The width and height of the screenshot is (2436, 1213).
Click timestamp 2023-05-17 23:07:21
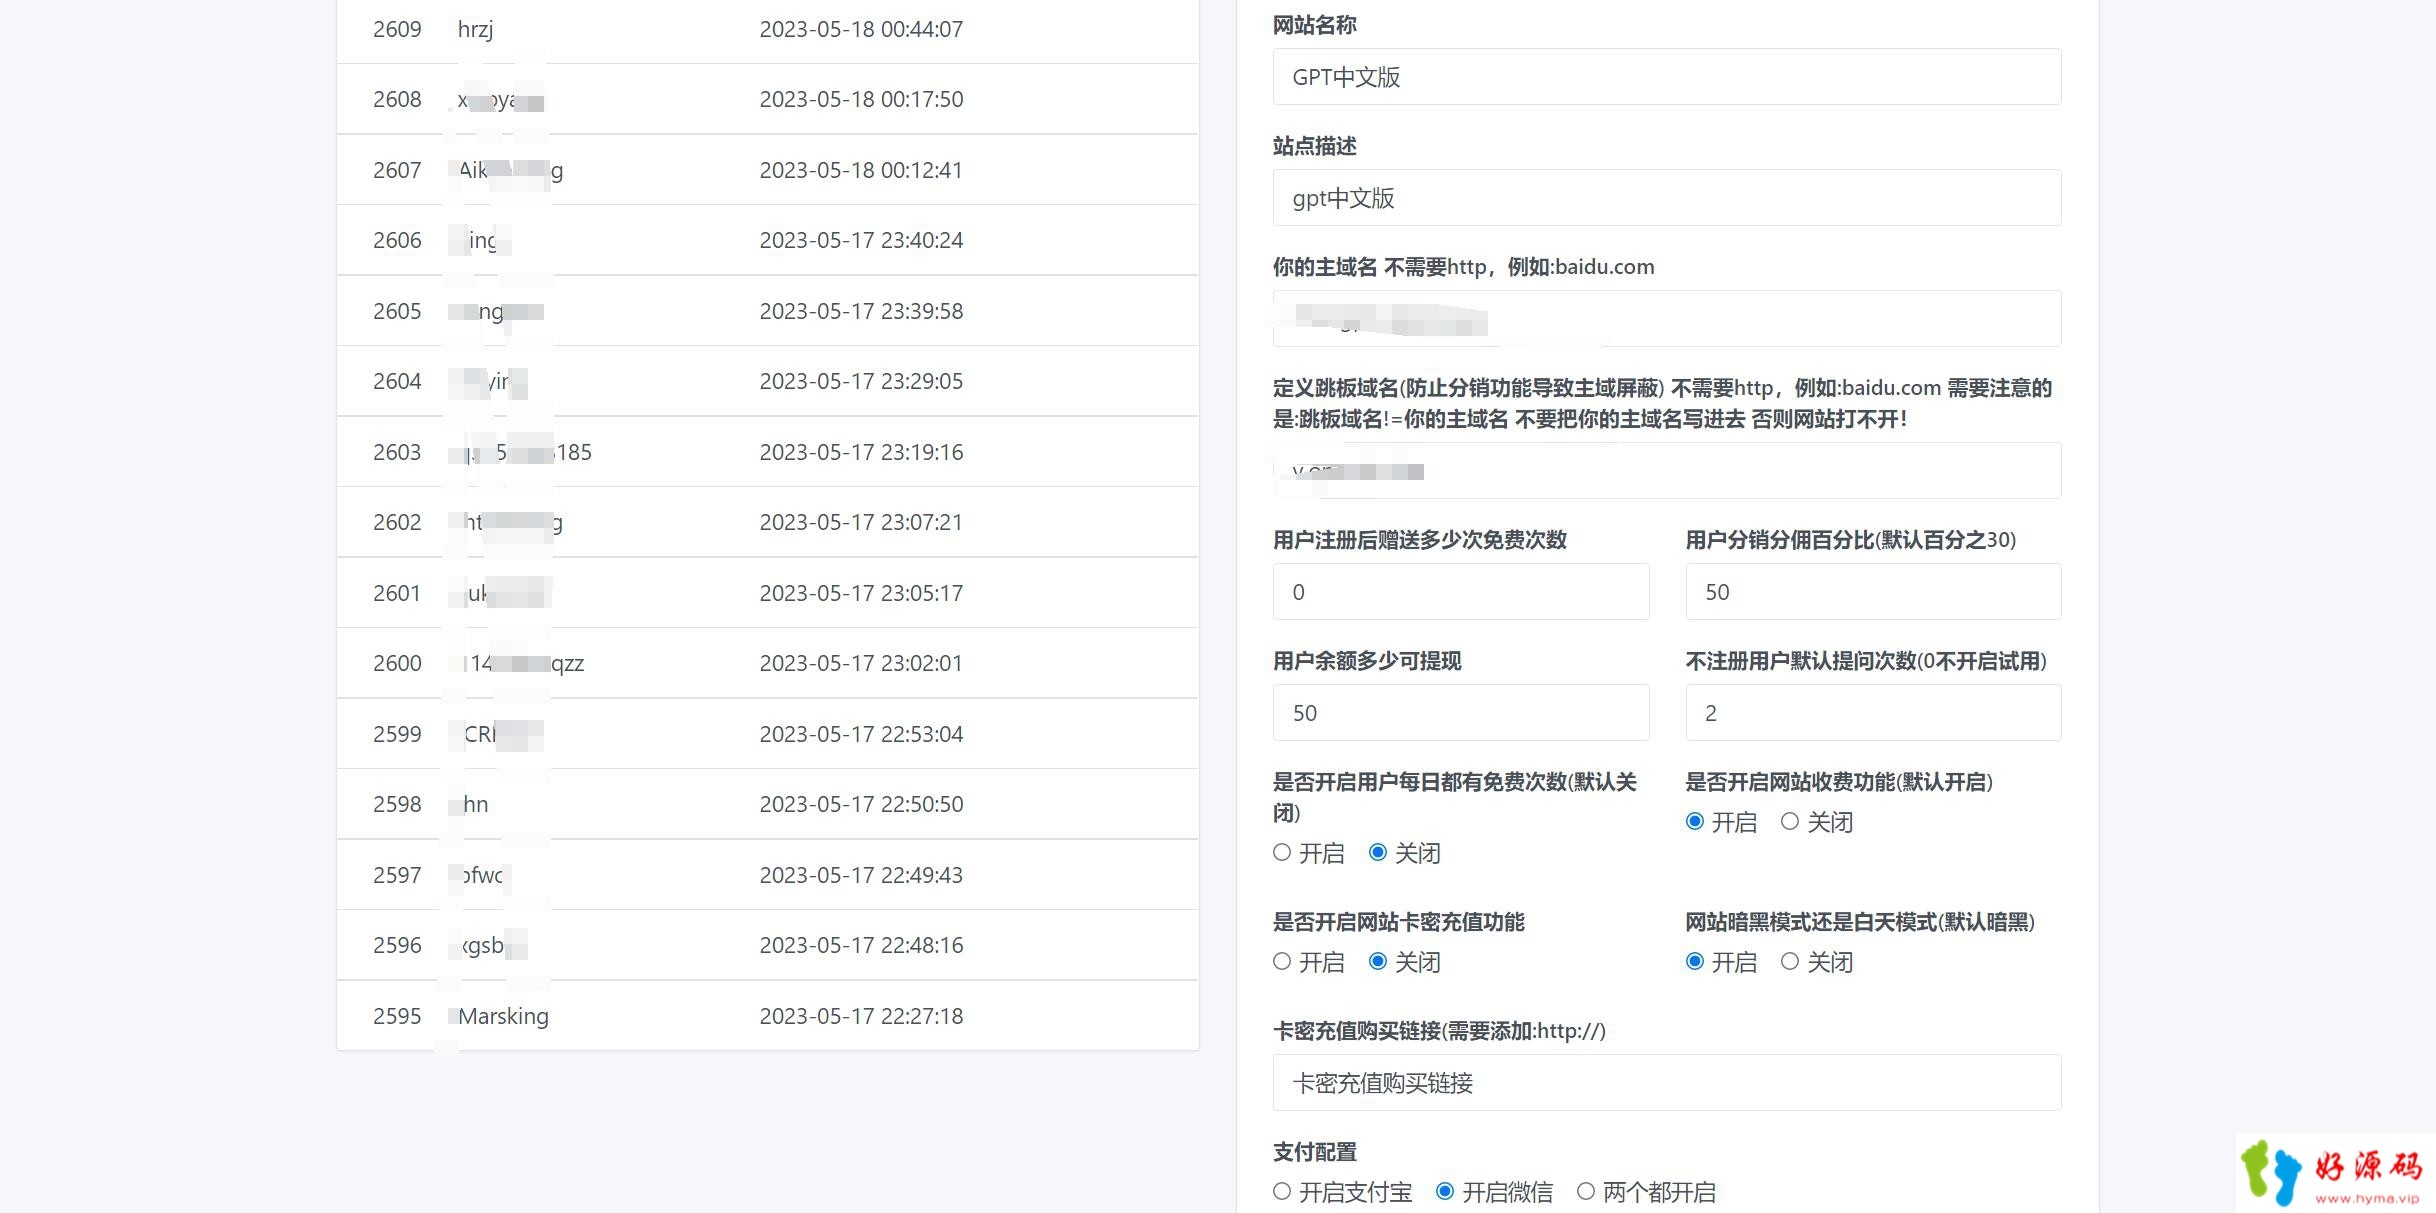click(x=861, y=523)
